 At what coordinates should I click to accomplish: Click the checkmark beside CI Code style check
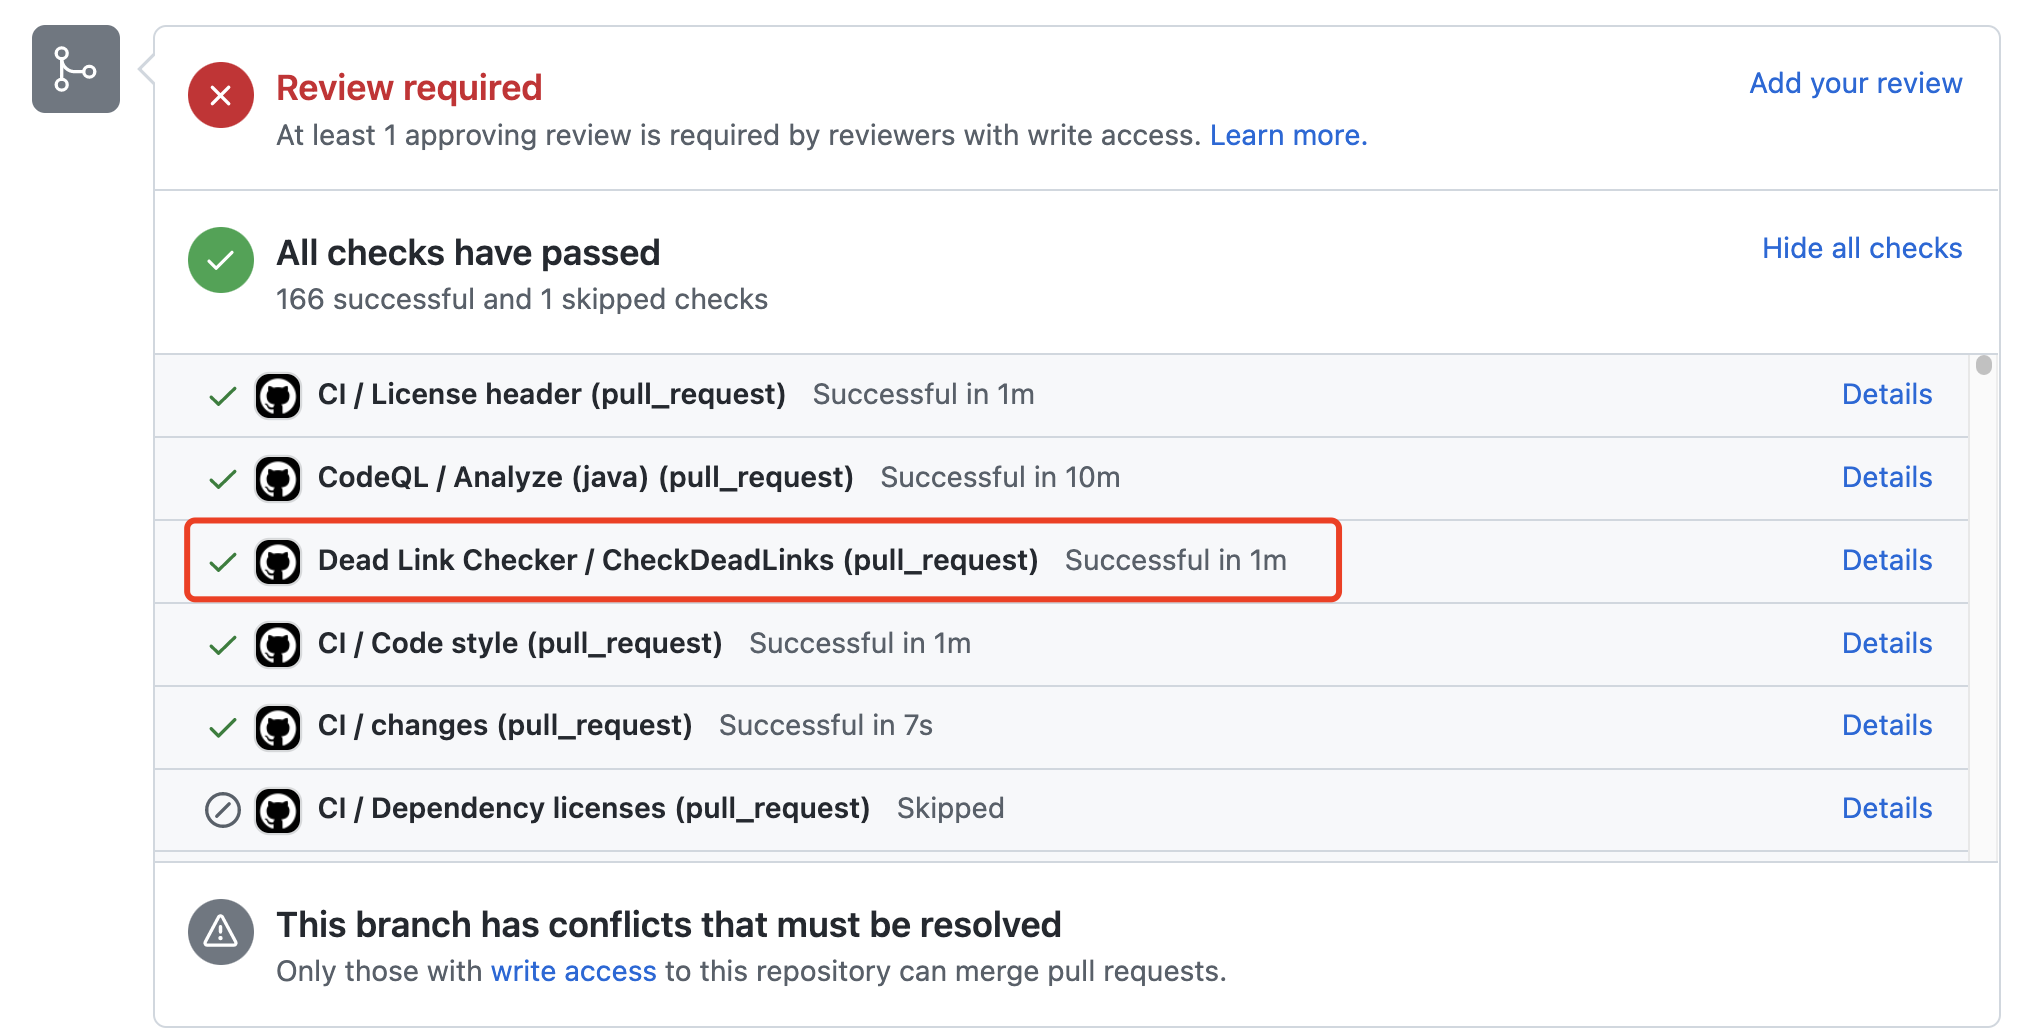pos(222,644)
